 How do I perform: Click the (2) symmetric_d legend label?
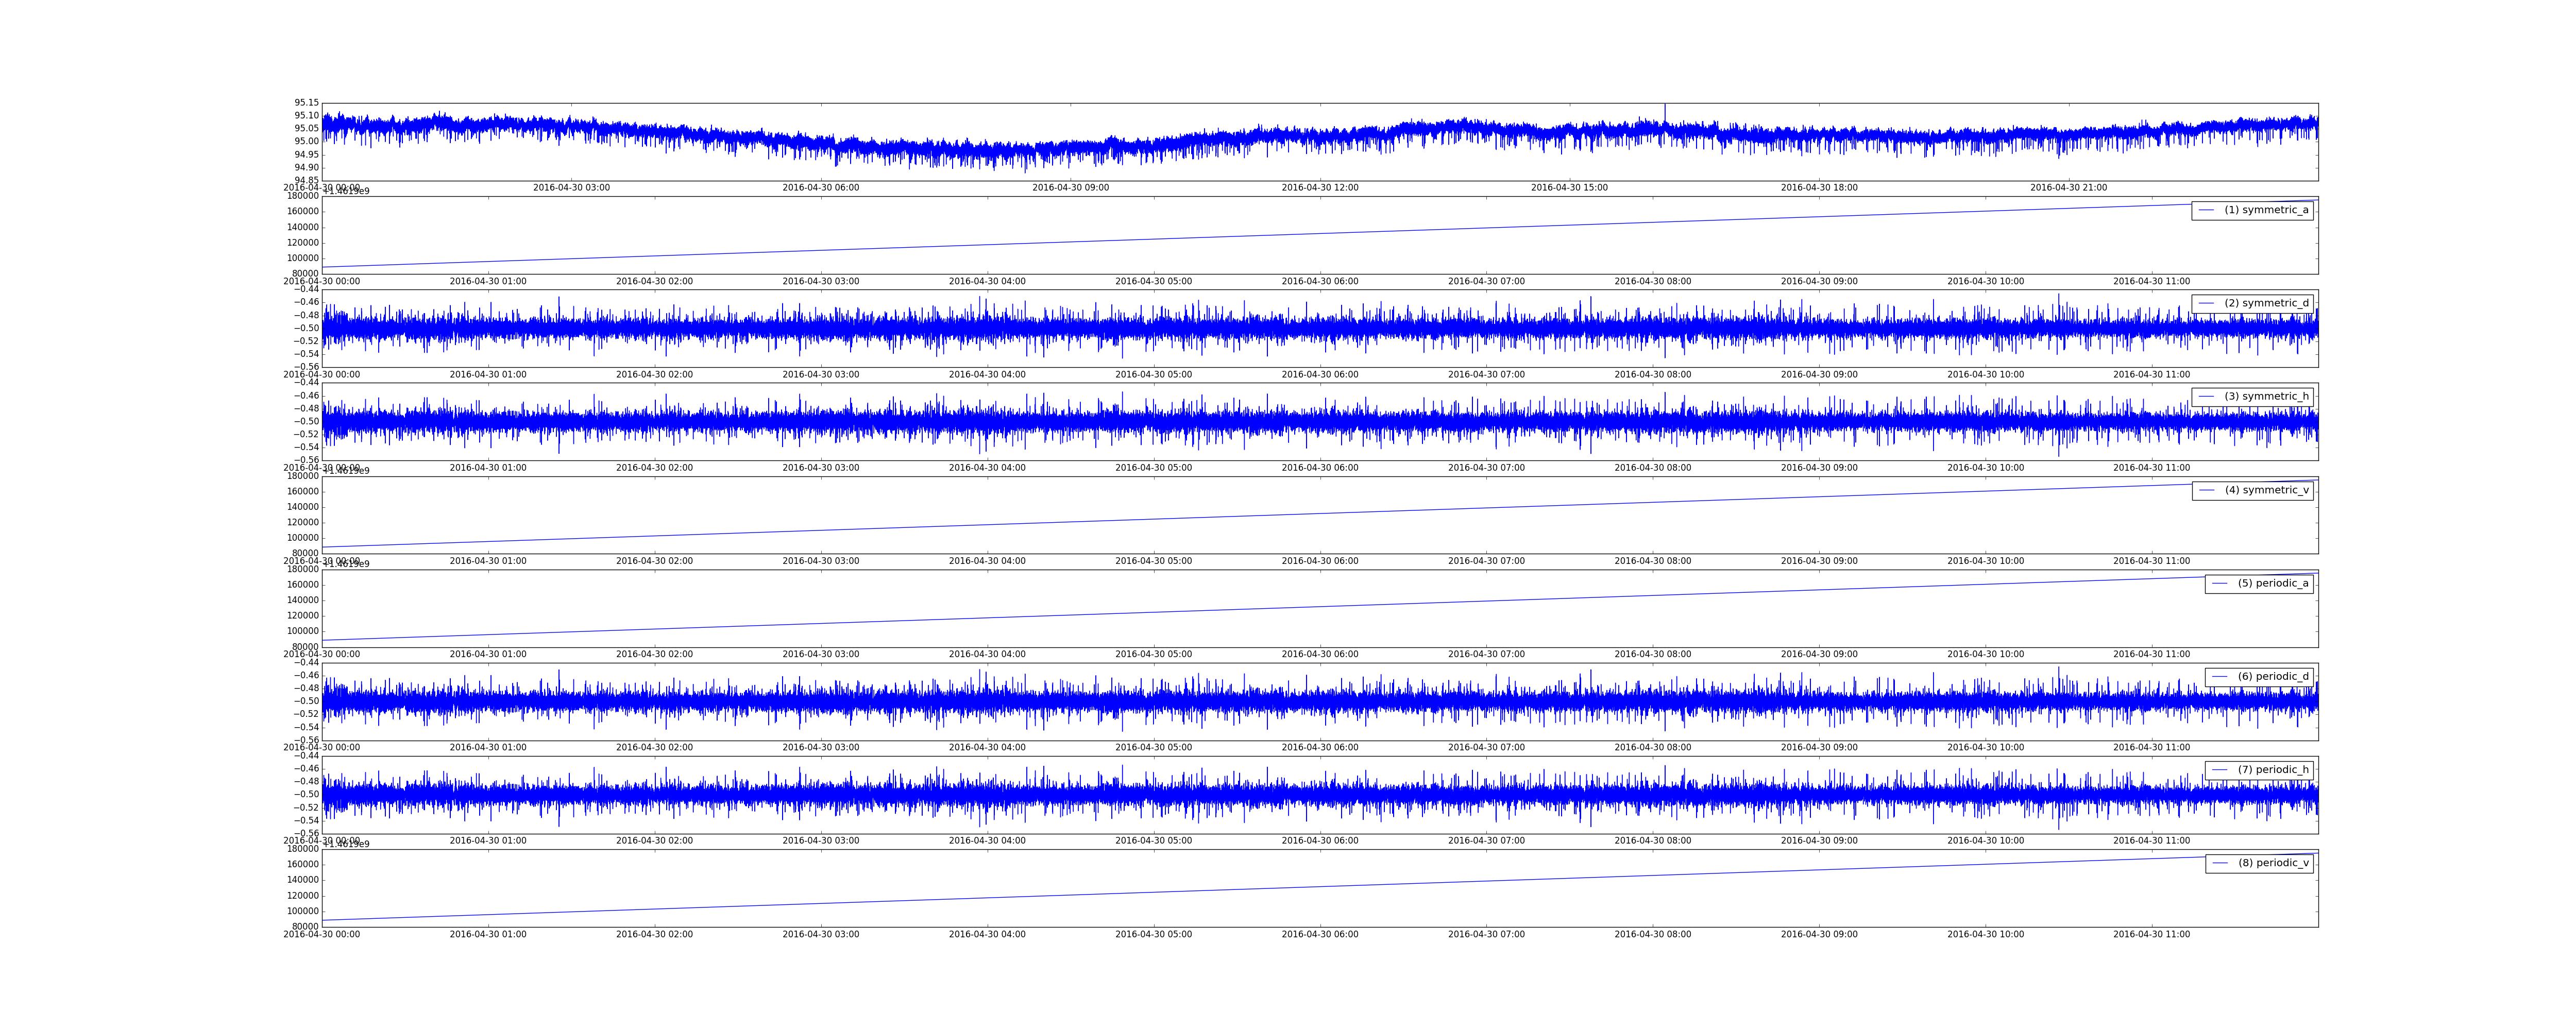point(2266,303)
